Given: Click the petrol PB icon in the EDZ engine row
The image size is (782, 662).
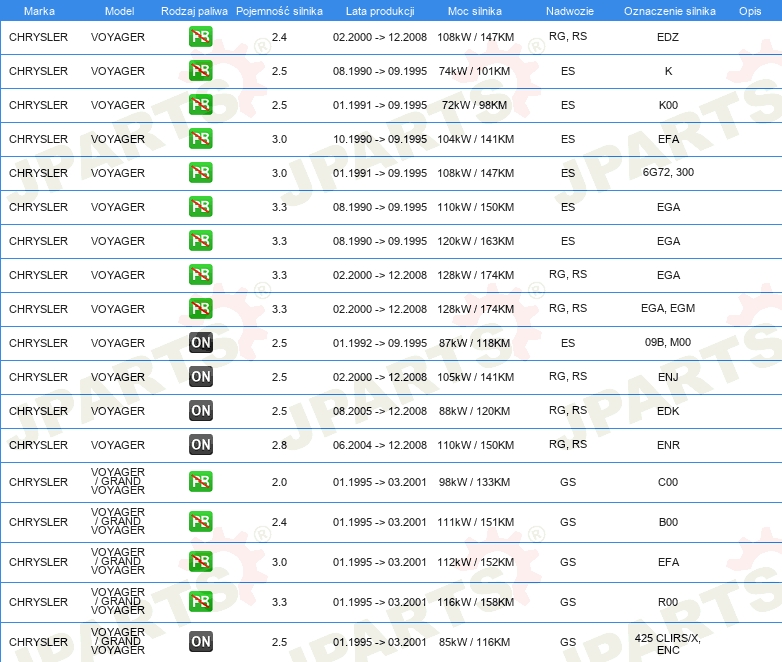Looking at the screenshot, I should click(x=201, y=37).
